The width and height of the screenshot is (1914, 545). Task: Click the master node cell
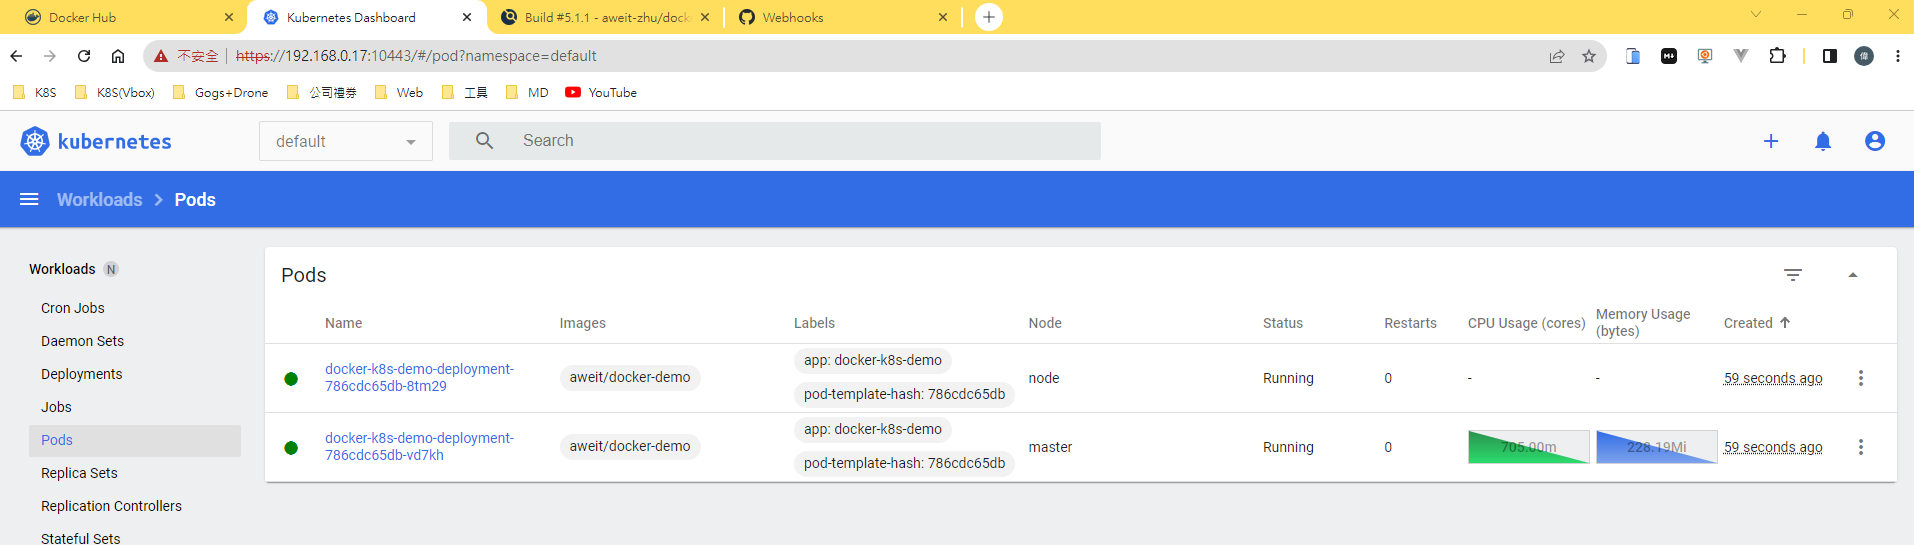(x=1050, y=447)
